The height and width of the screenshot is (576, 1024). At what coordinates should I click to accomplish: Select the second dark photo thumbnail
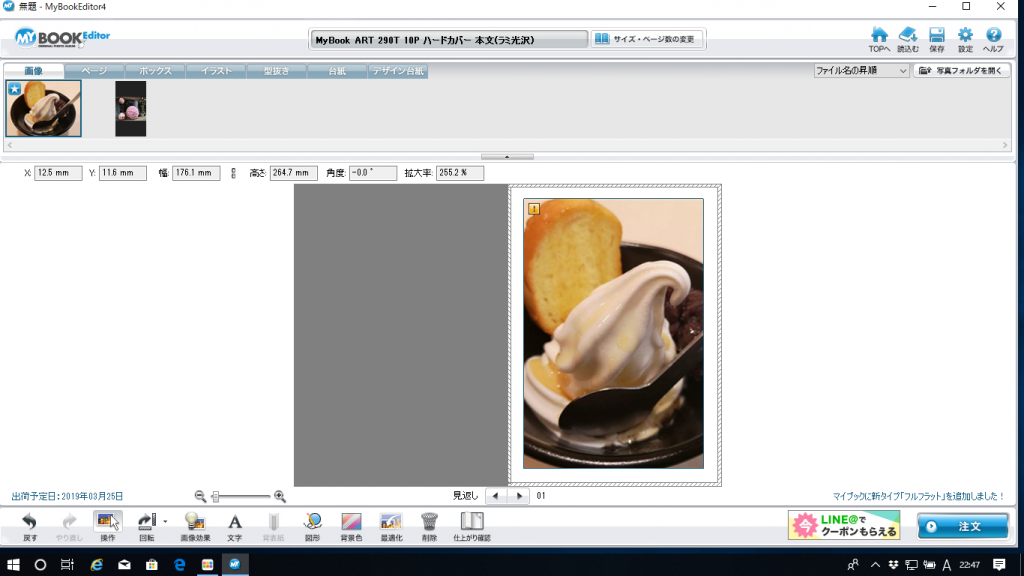pyautogui.click(x=130, y=108)
